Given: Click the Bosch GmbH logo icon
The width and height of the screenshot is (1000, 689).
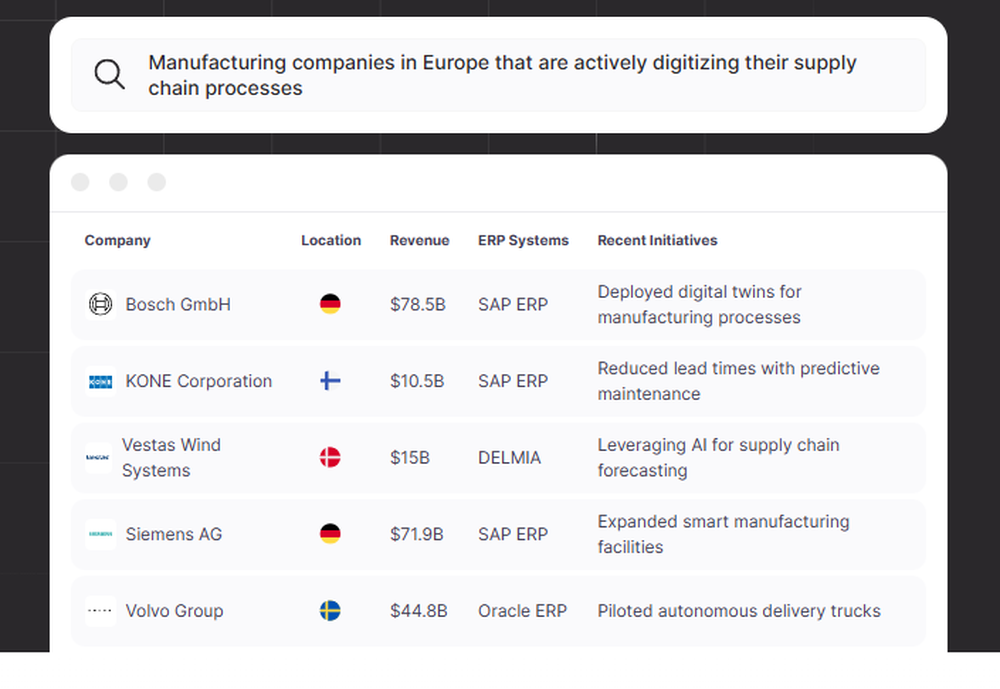Looking at the screenshot, I should [x=100, y=304].
